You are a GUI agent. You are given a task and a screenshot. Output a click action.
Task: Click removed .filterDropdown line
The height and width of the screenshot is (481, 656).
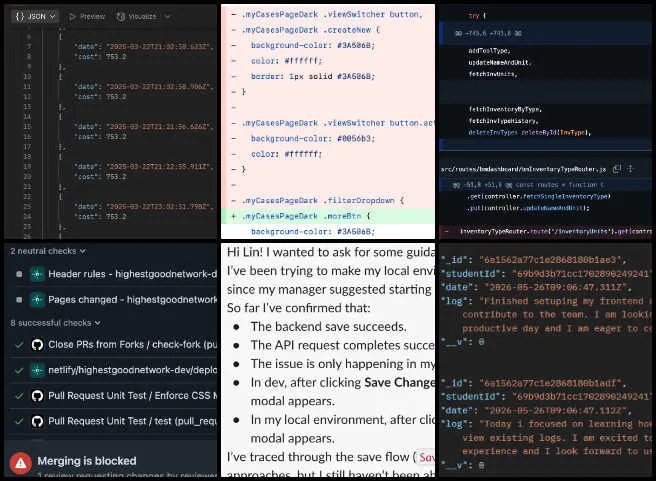(x=328, y=200)
